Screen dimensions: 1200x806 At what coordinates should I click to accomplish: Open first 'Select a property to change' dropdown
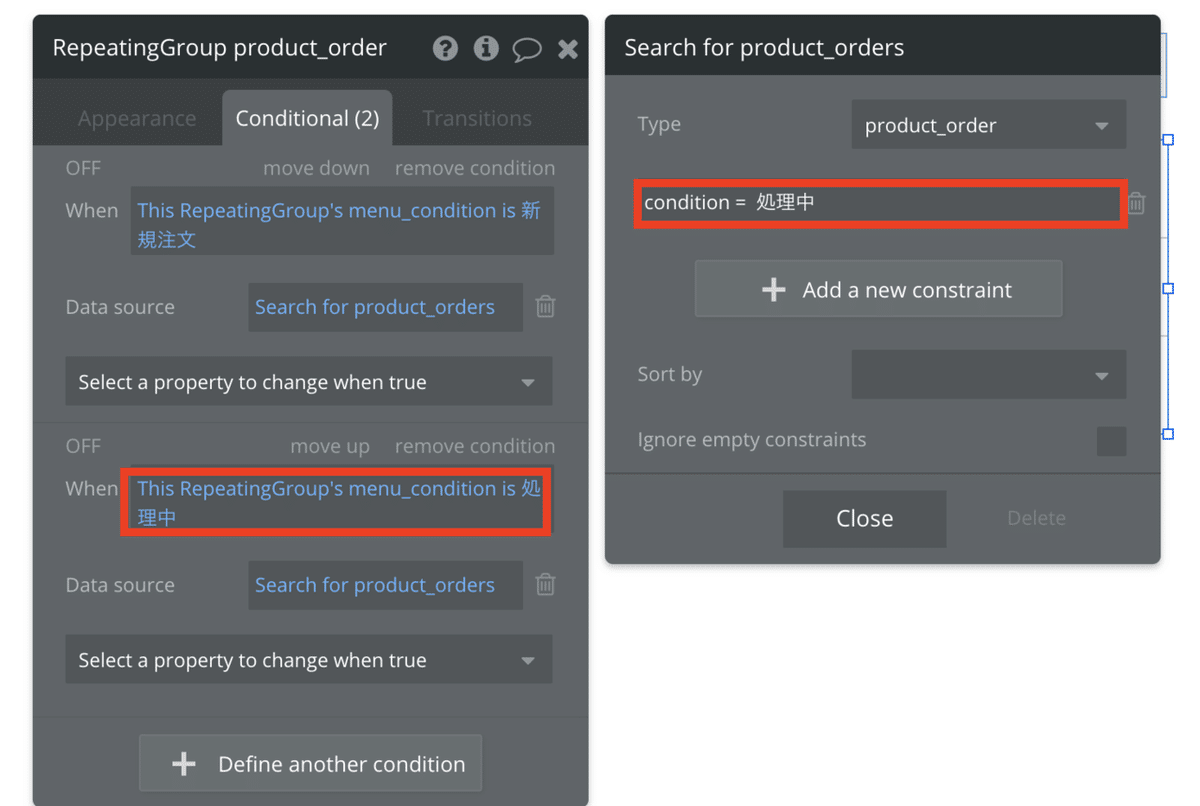coord(308,382)
